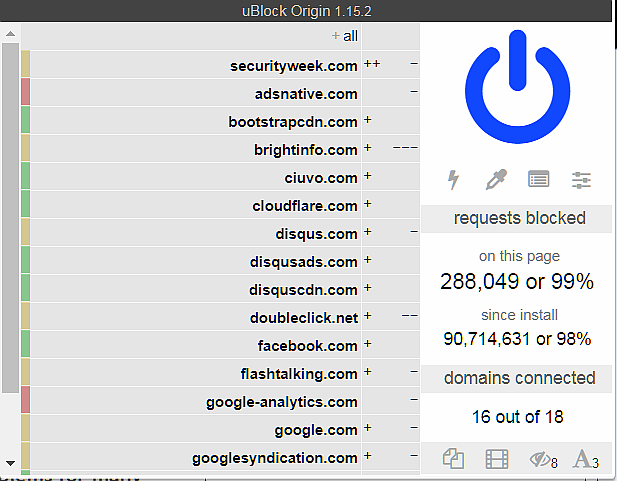Click rule cell of disqus.com row
Viewport: 617px width, 481px height.
[x=391, y=232]
